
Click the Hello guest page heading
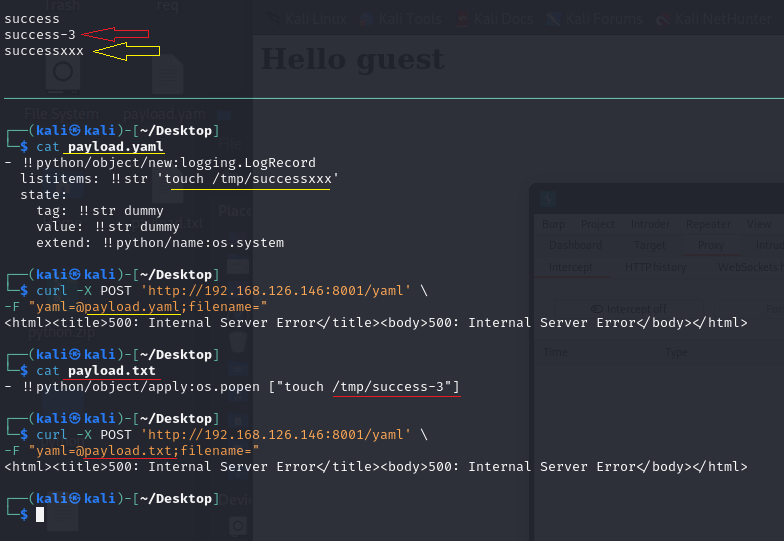coord(352,59)
